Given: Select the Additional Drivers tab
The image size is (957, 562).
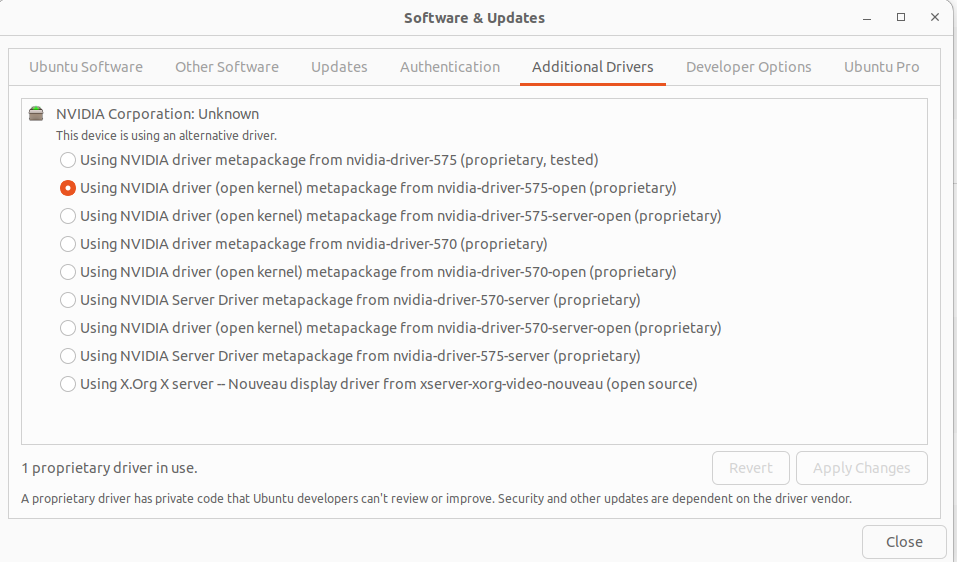Looking at the screenshot, I should point(593,67).
